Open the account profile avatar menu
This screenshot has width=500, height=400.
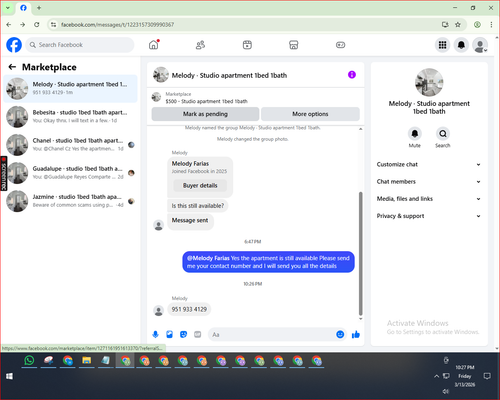(x=480, y=45)
